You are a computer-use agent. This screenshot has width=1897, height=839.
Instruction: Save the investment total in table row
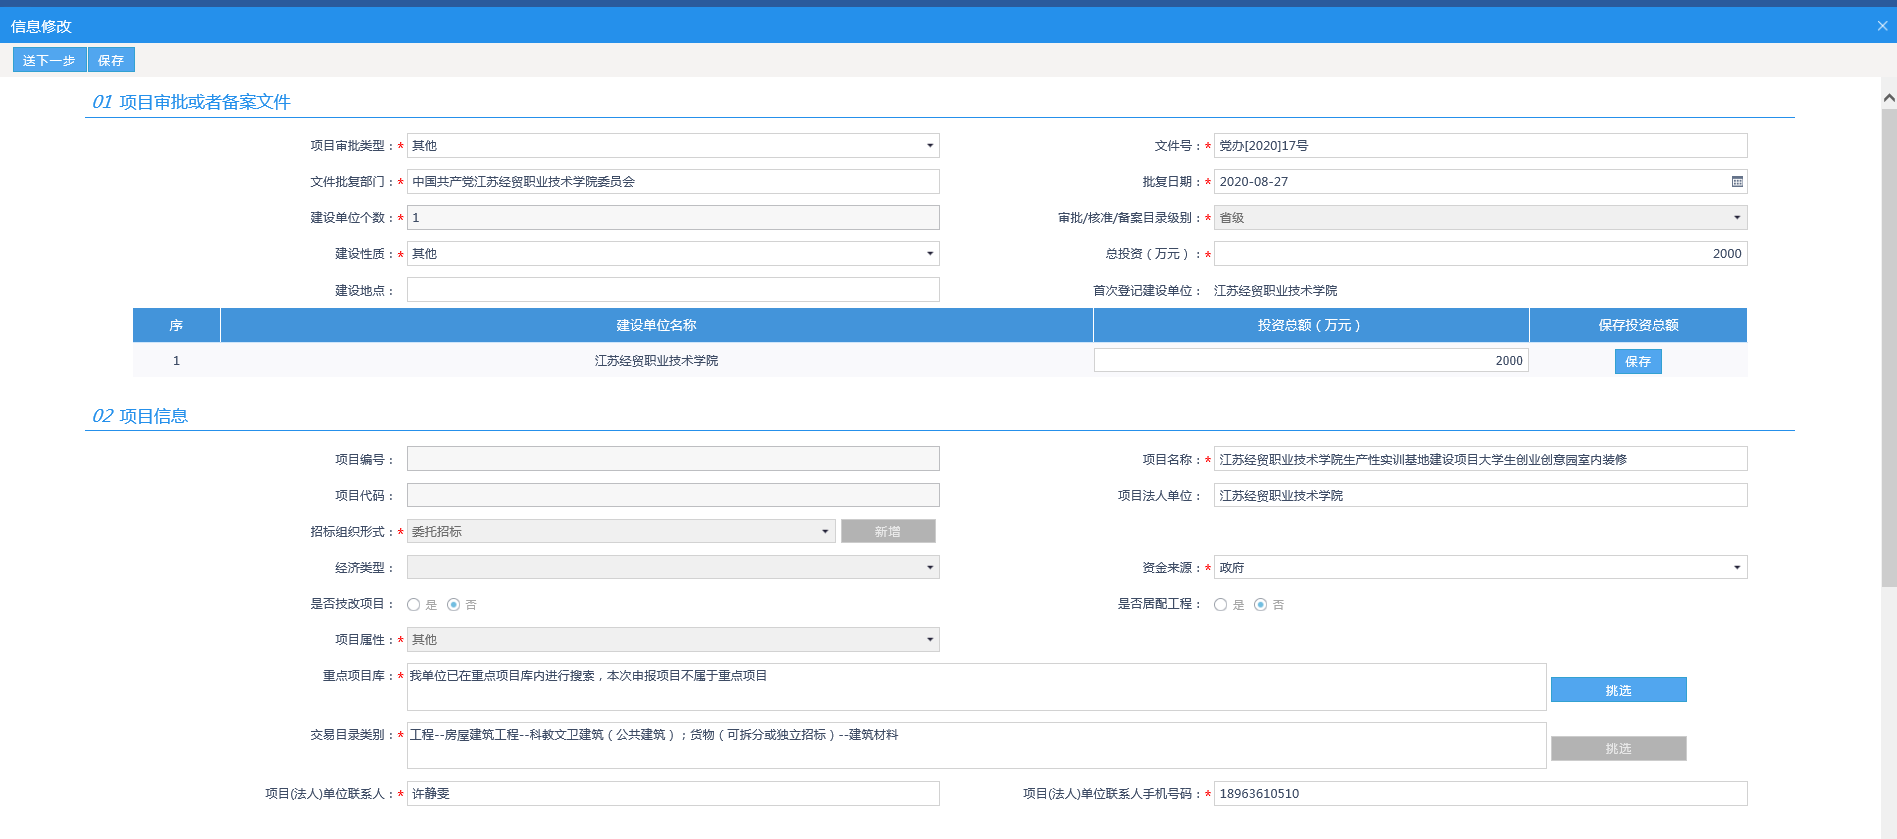(1637, 362)
